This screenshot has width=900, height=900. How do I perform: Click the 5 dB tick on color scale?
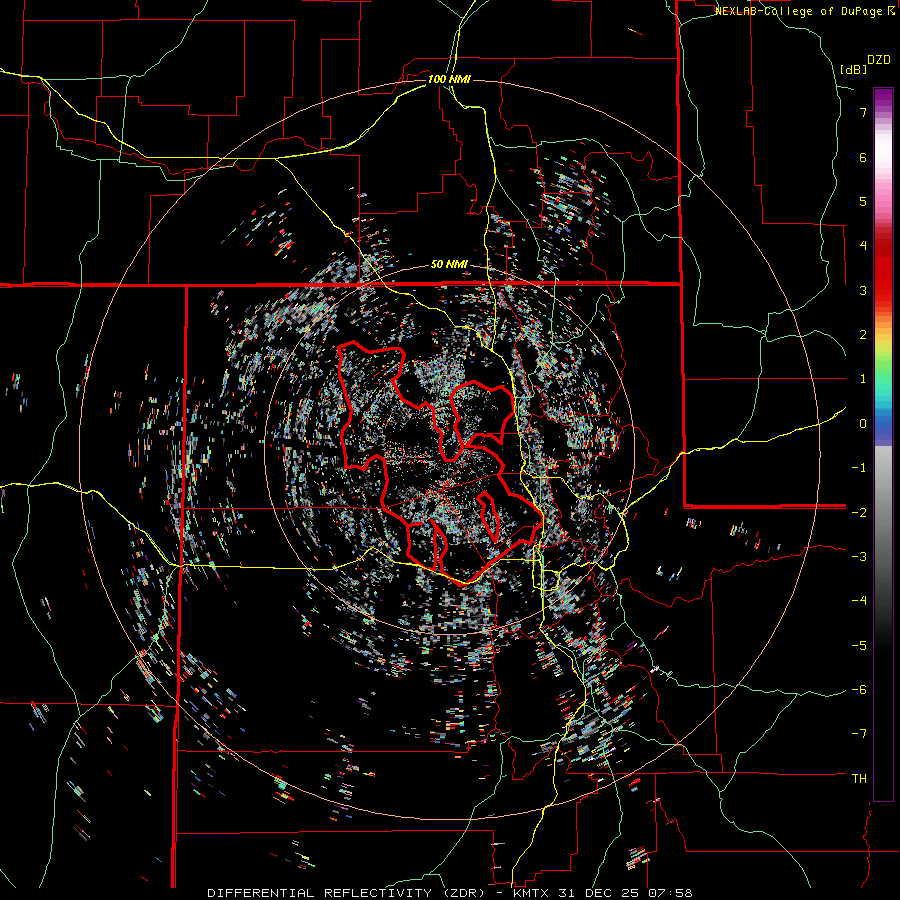tap(863, 201)
